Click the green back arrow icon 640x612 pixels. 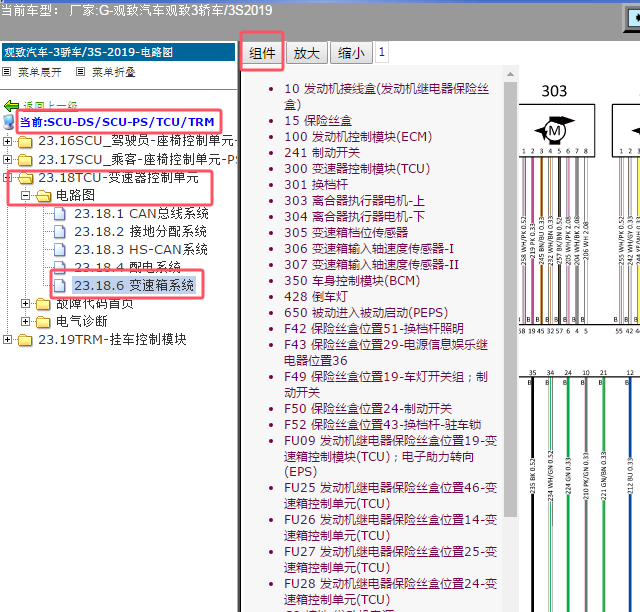(11, 106)
